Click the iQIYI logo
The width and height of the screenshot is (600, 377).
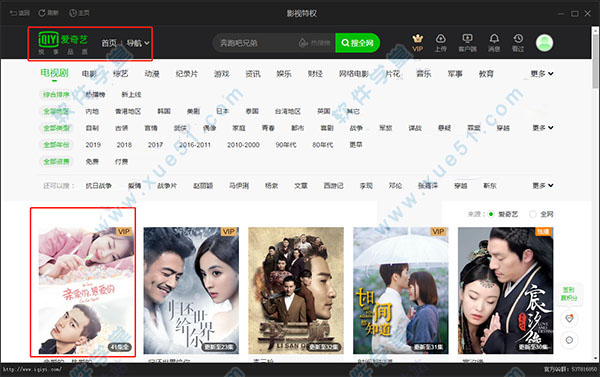[x=63, y=42]
